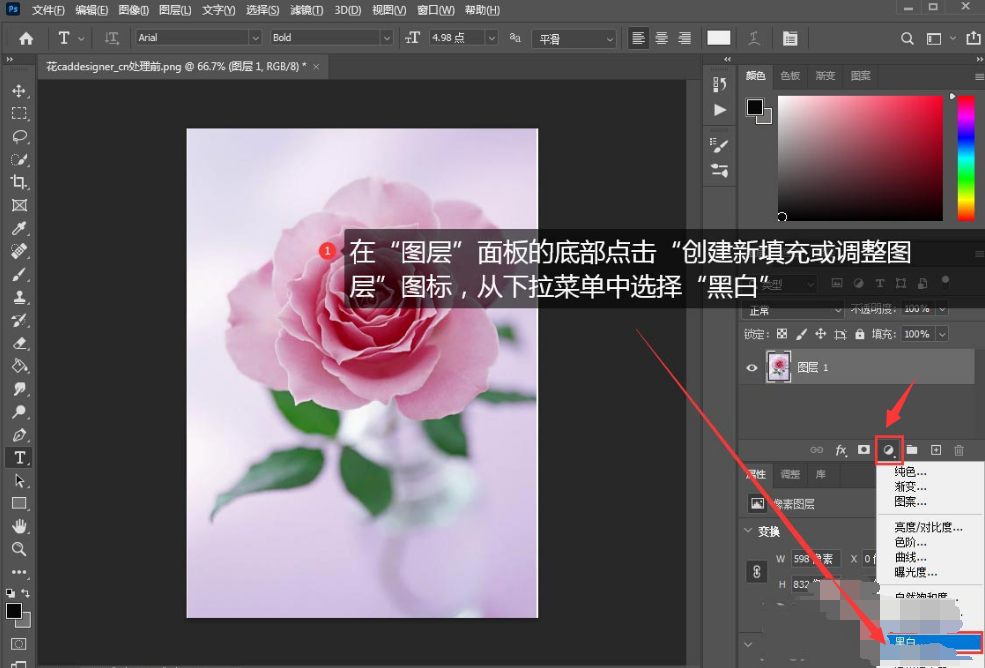
Task: Hide 图层 1 with its eye toggle
Action: point(751,367)
